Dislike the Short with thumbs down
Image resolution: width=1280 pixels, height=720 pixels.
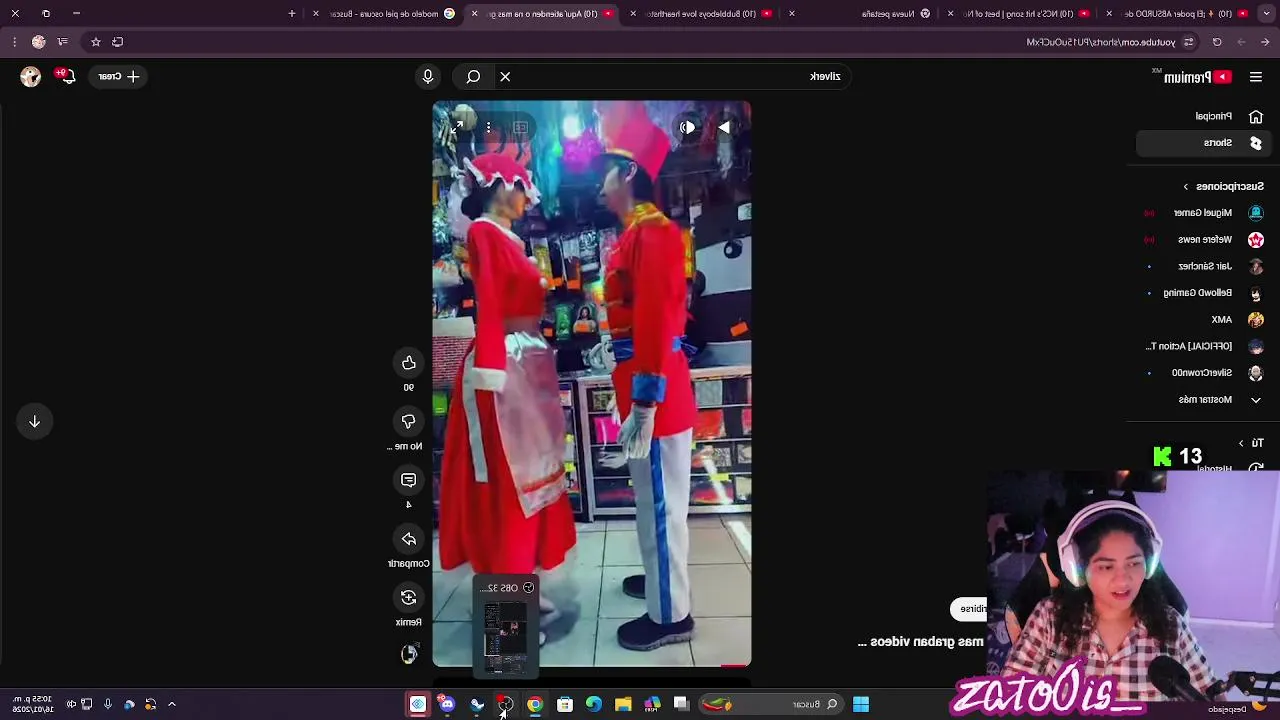coord(409,421)
